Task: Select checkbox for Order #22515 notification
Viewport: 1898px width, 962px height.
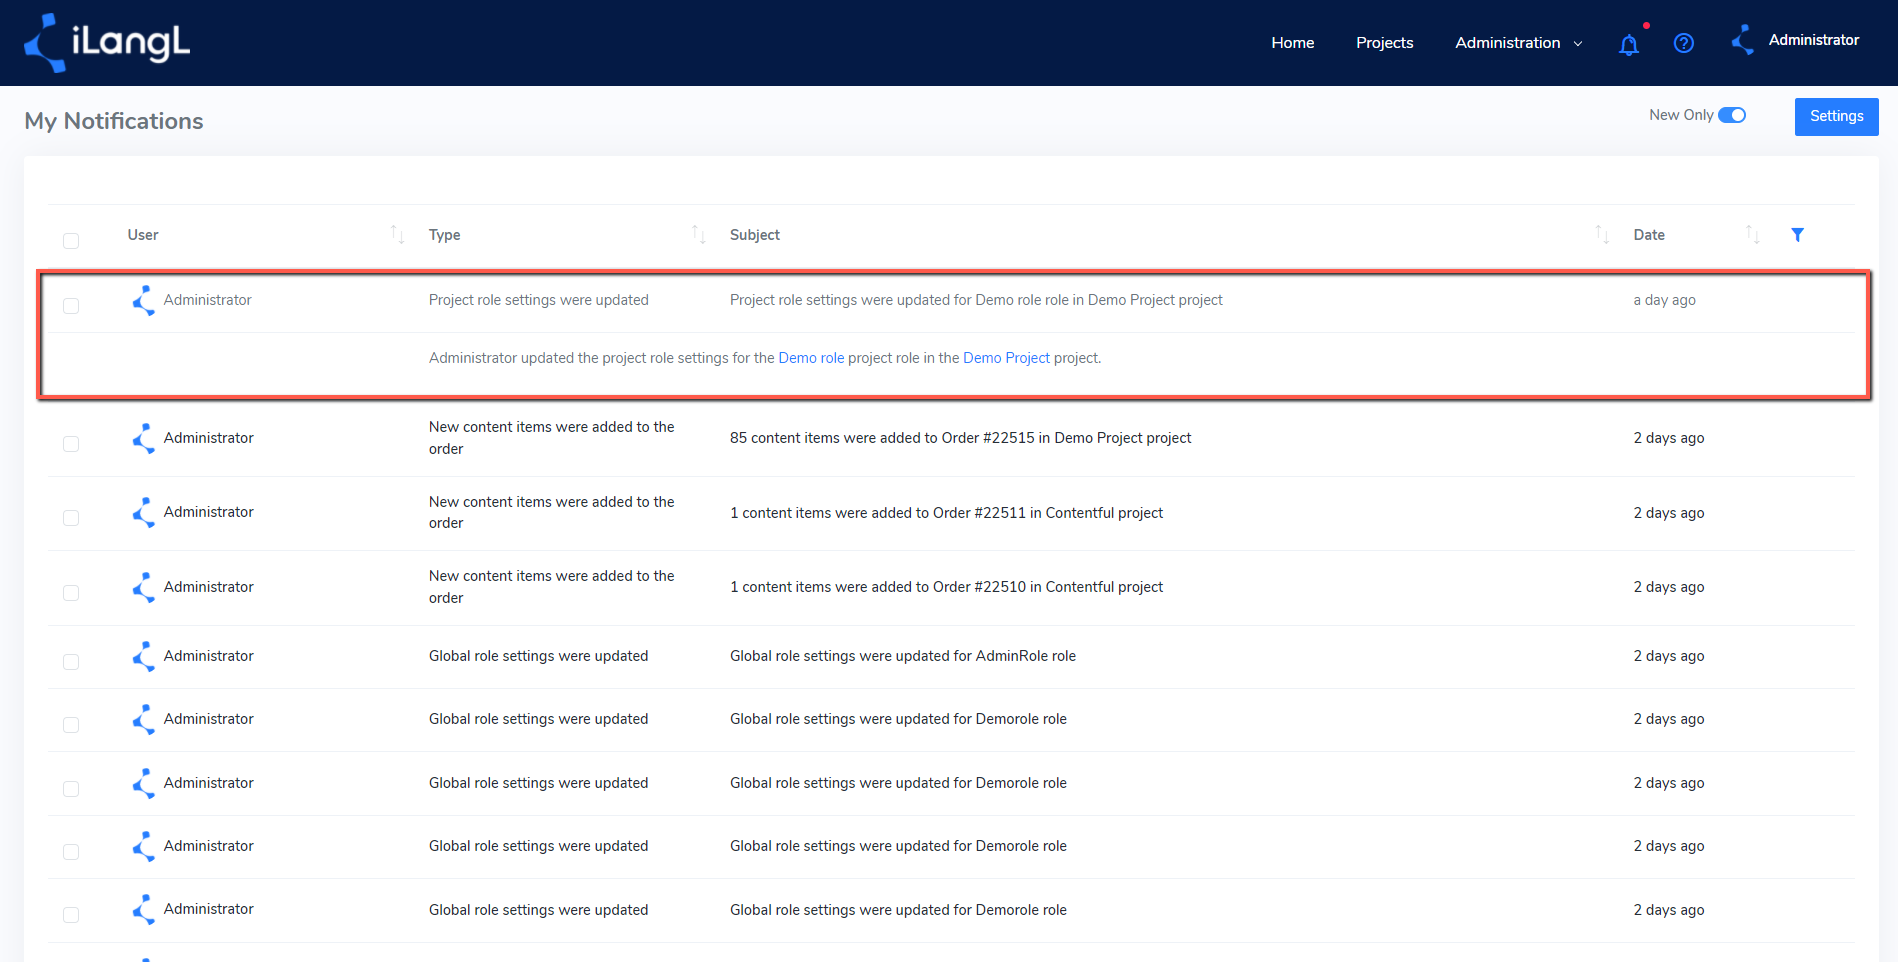Action: click(71, 444)
